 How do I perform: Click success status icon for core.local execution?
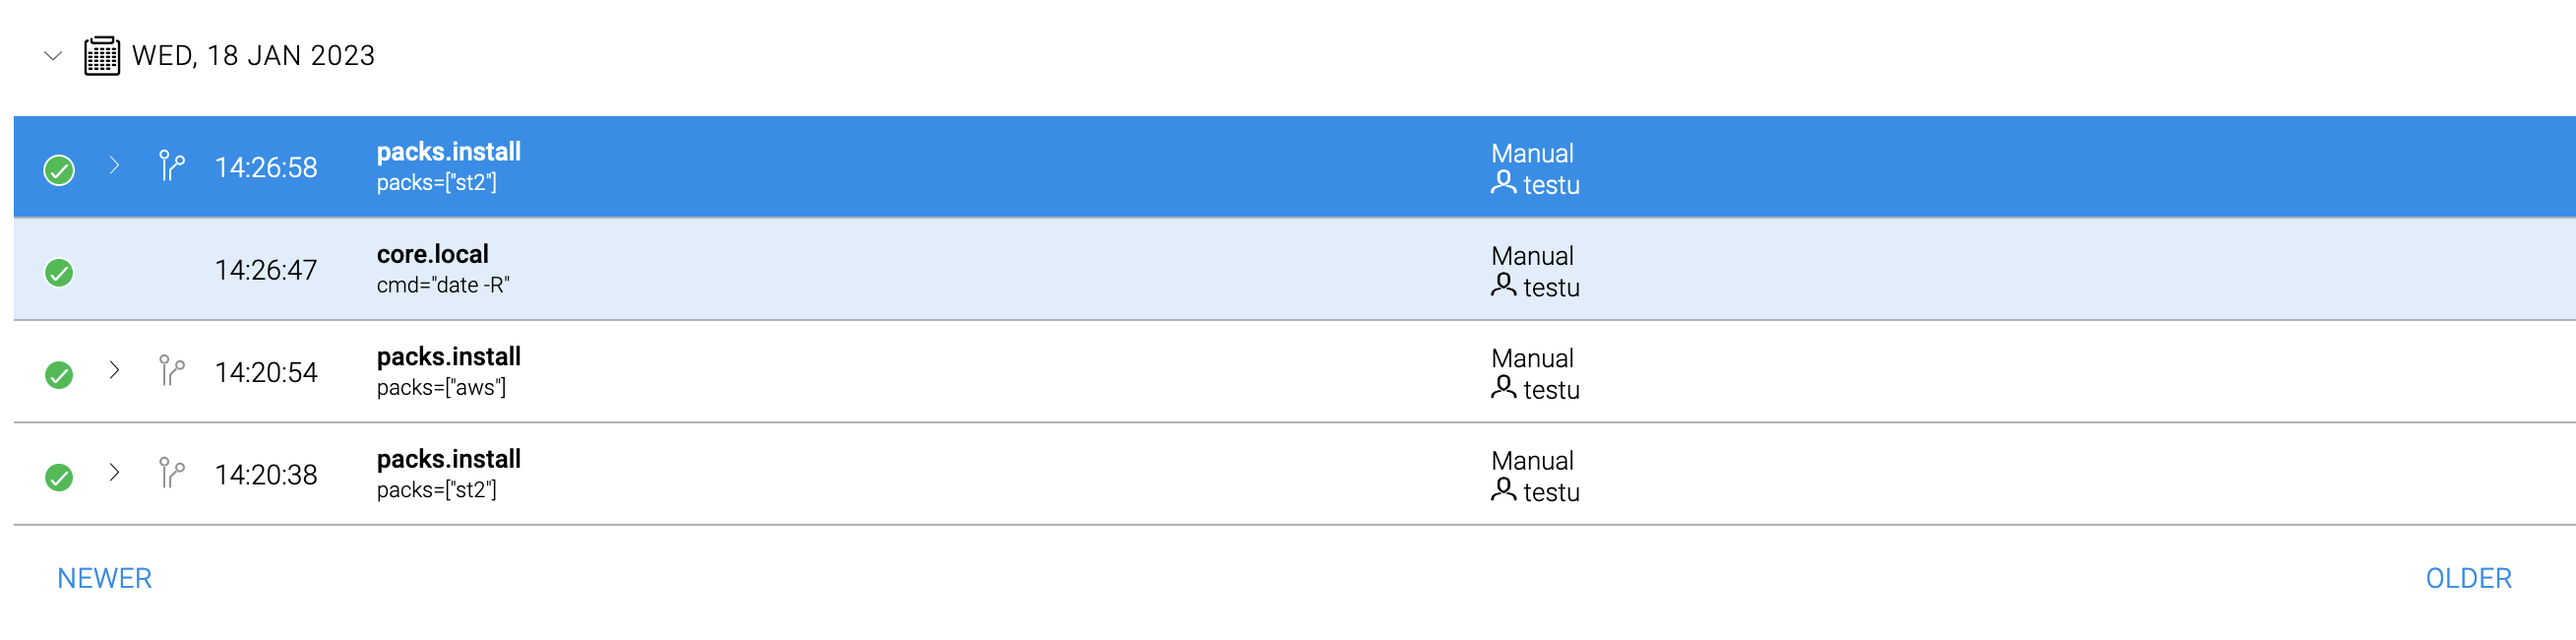(59, 272)
